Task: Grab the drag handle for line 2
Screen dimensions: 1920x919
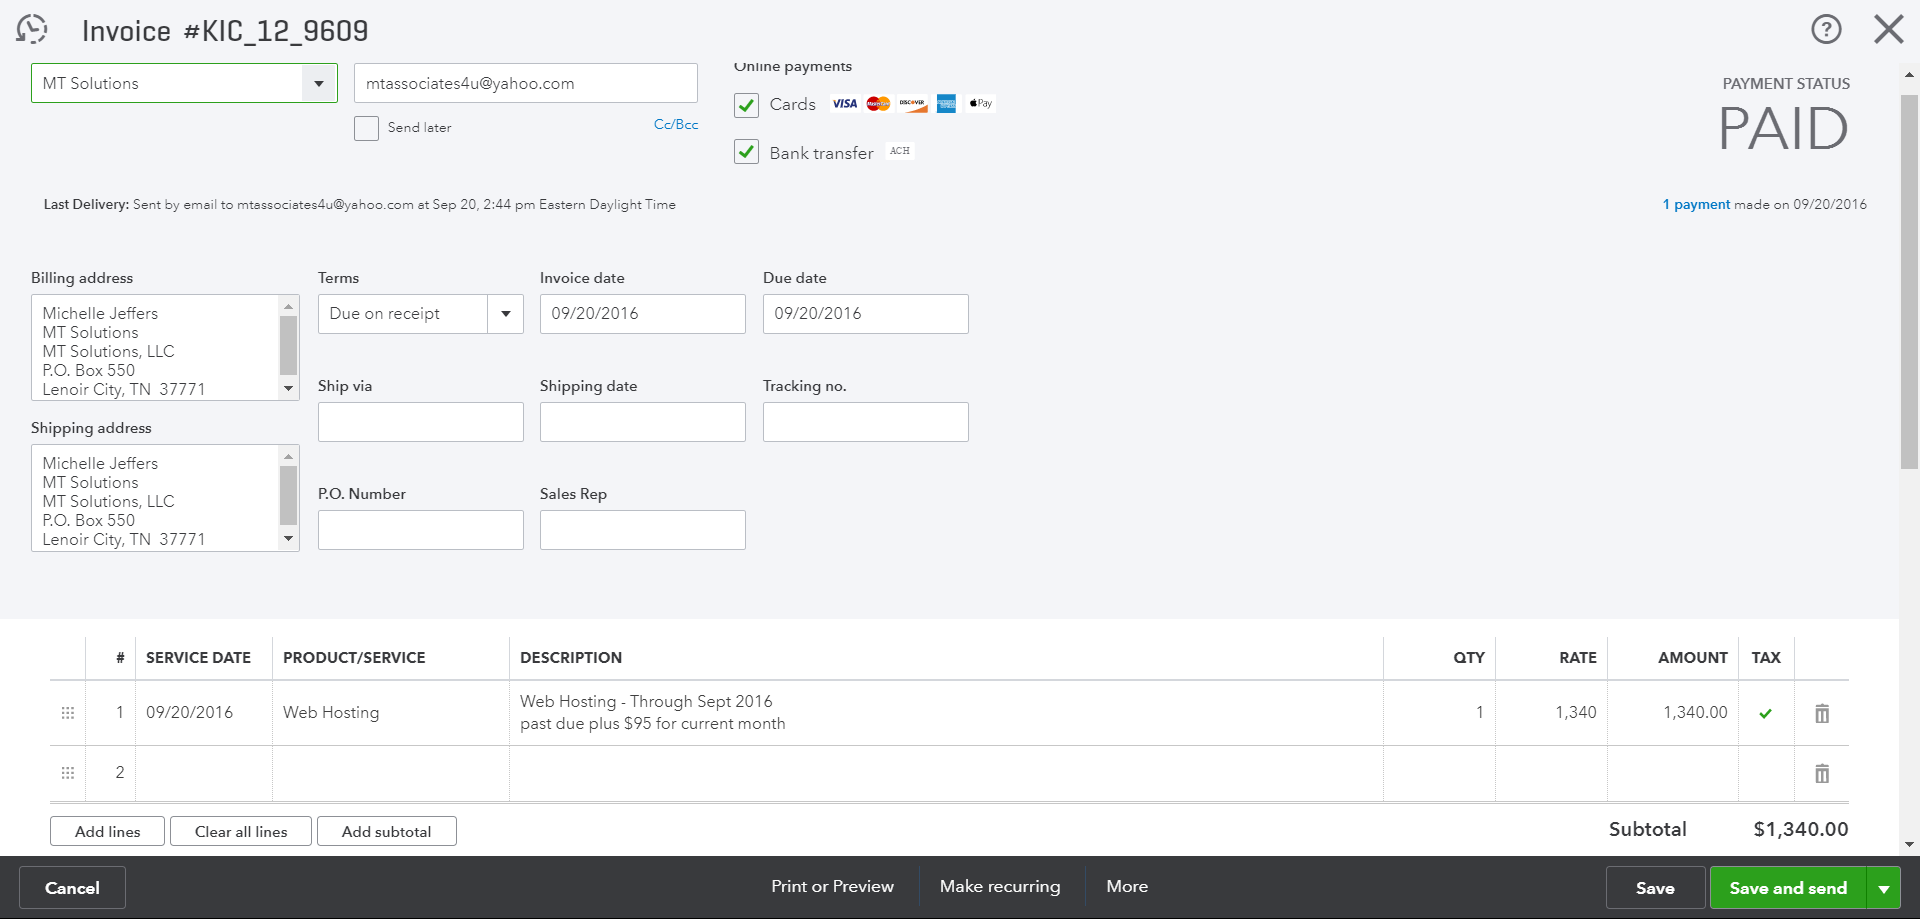Action: tap(68, 773)
